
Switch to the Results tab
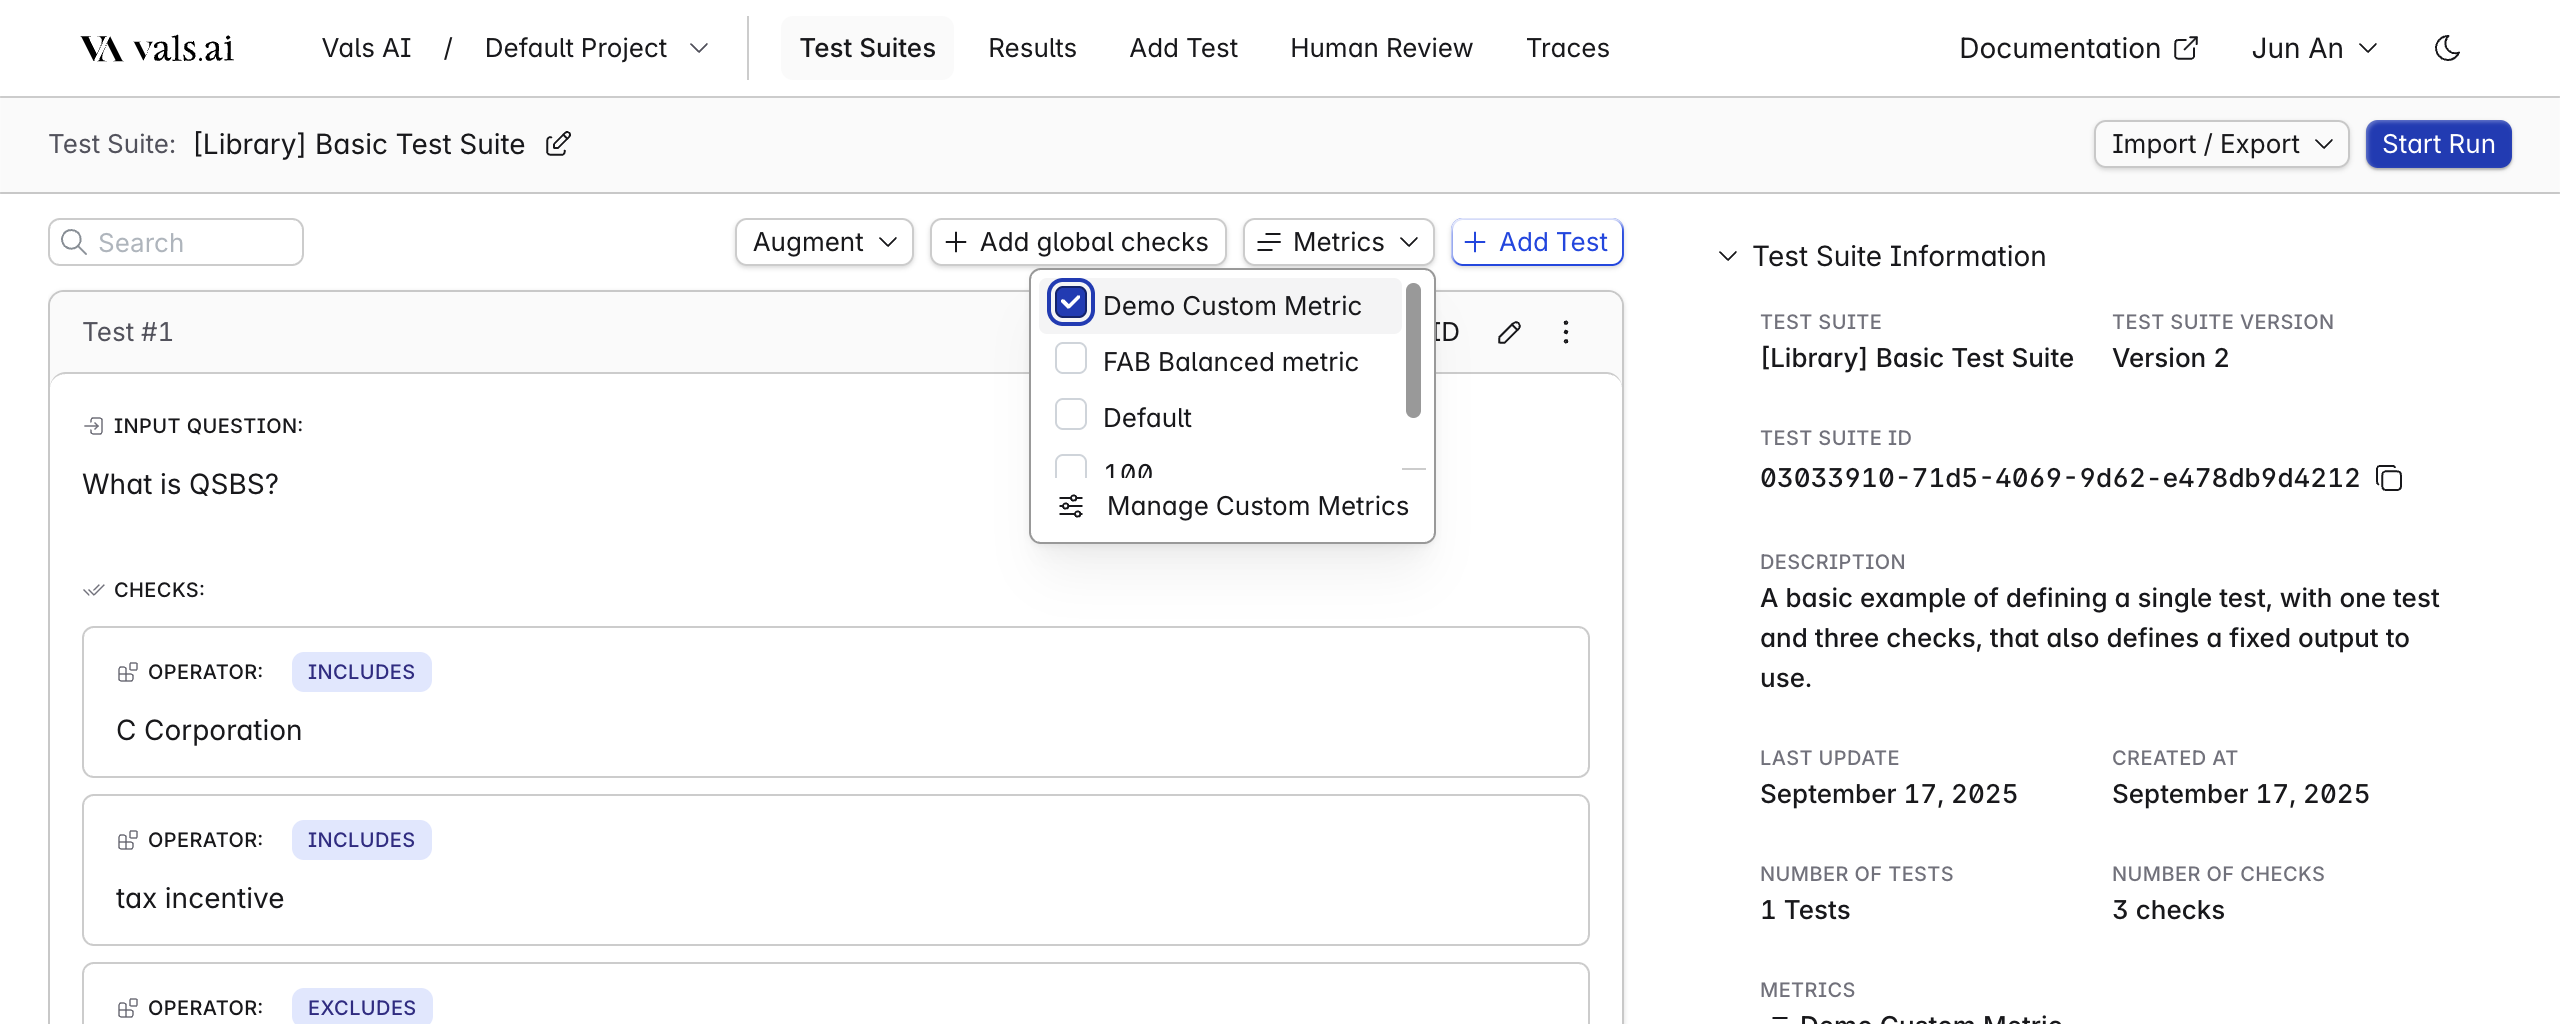(x=1032, y=48)
